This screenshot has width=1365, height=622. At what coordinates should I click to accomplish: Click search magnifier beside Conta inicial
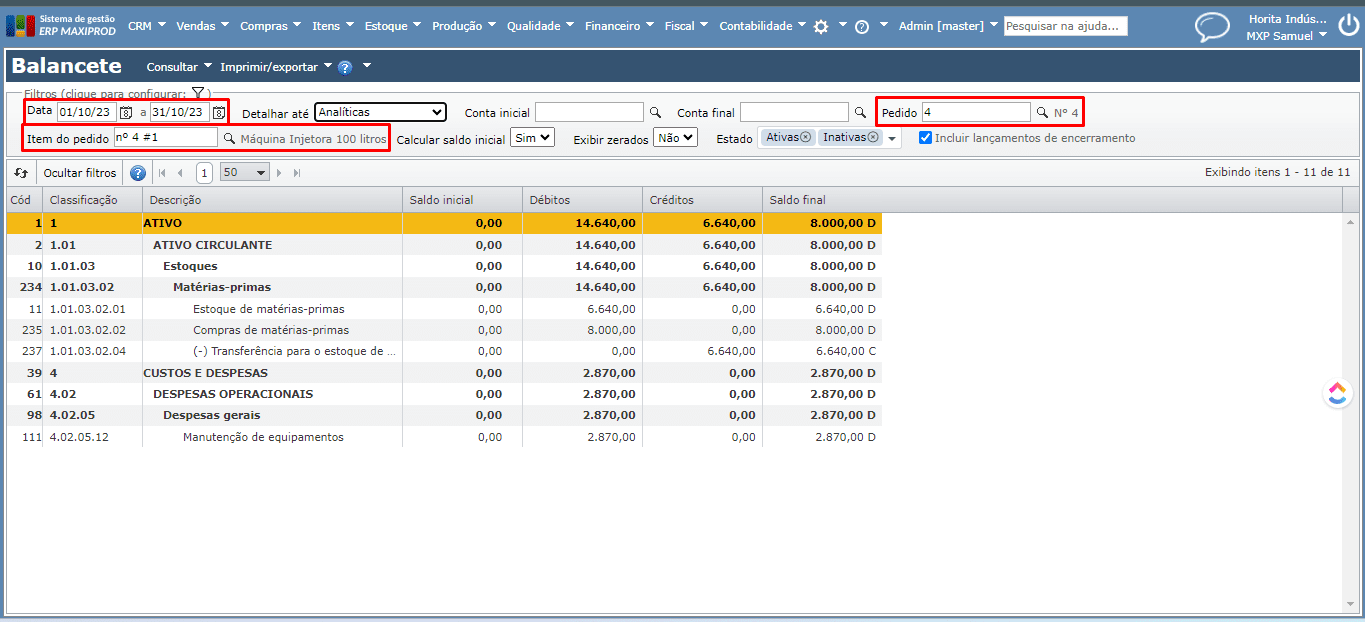pos(656,113)
